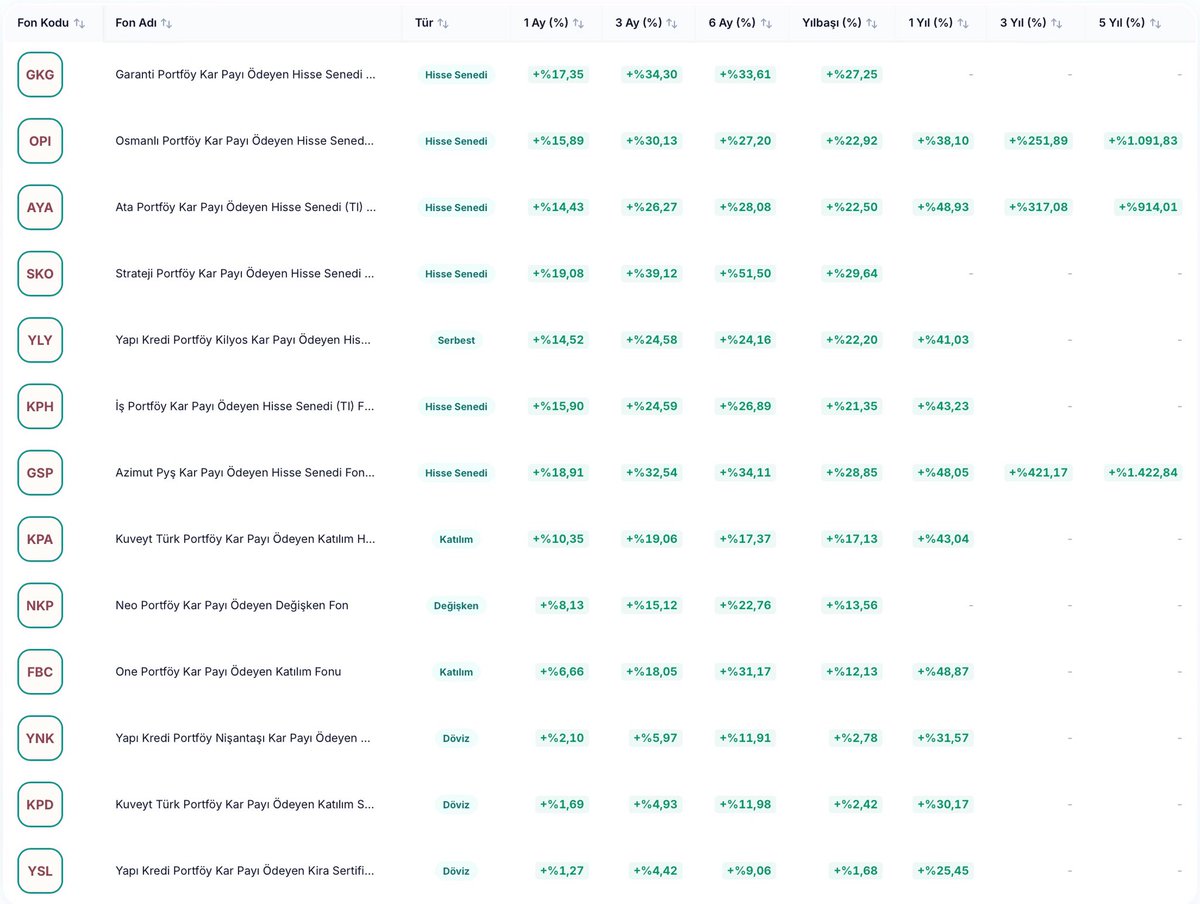Open Strateji Portföy Kar Payı fund name

[246, 274]
